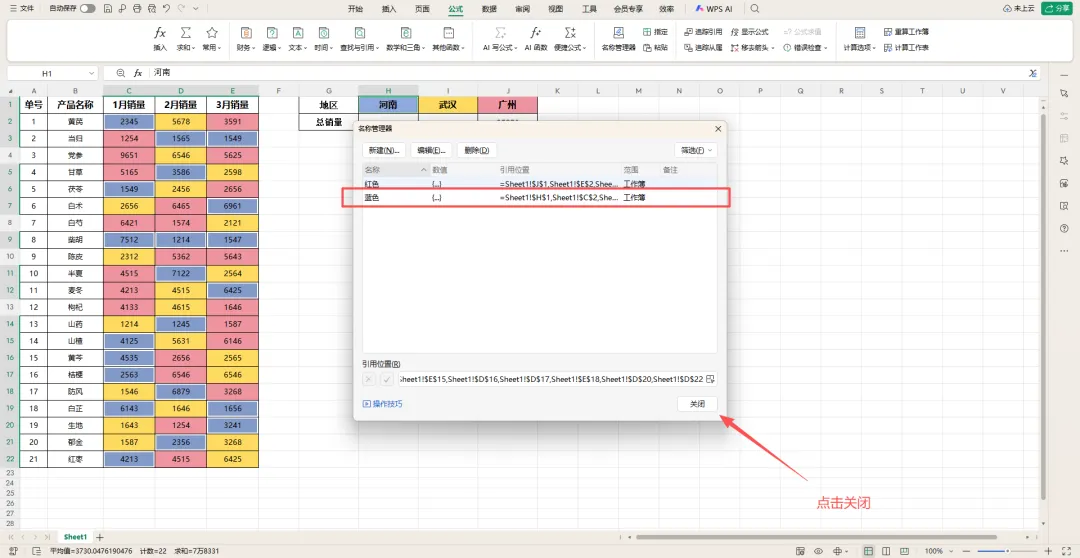Click the search magnifier in the tab bar

click(755, 9)
